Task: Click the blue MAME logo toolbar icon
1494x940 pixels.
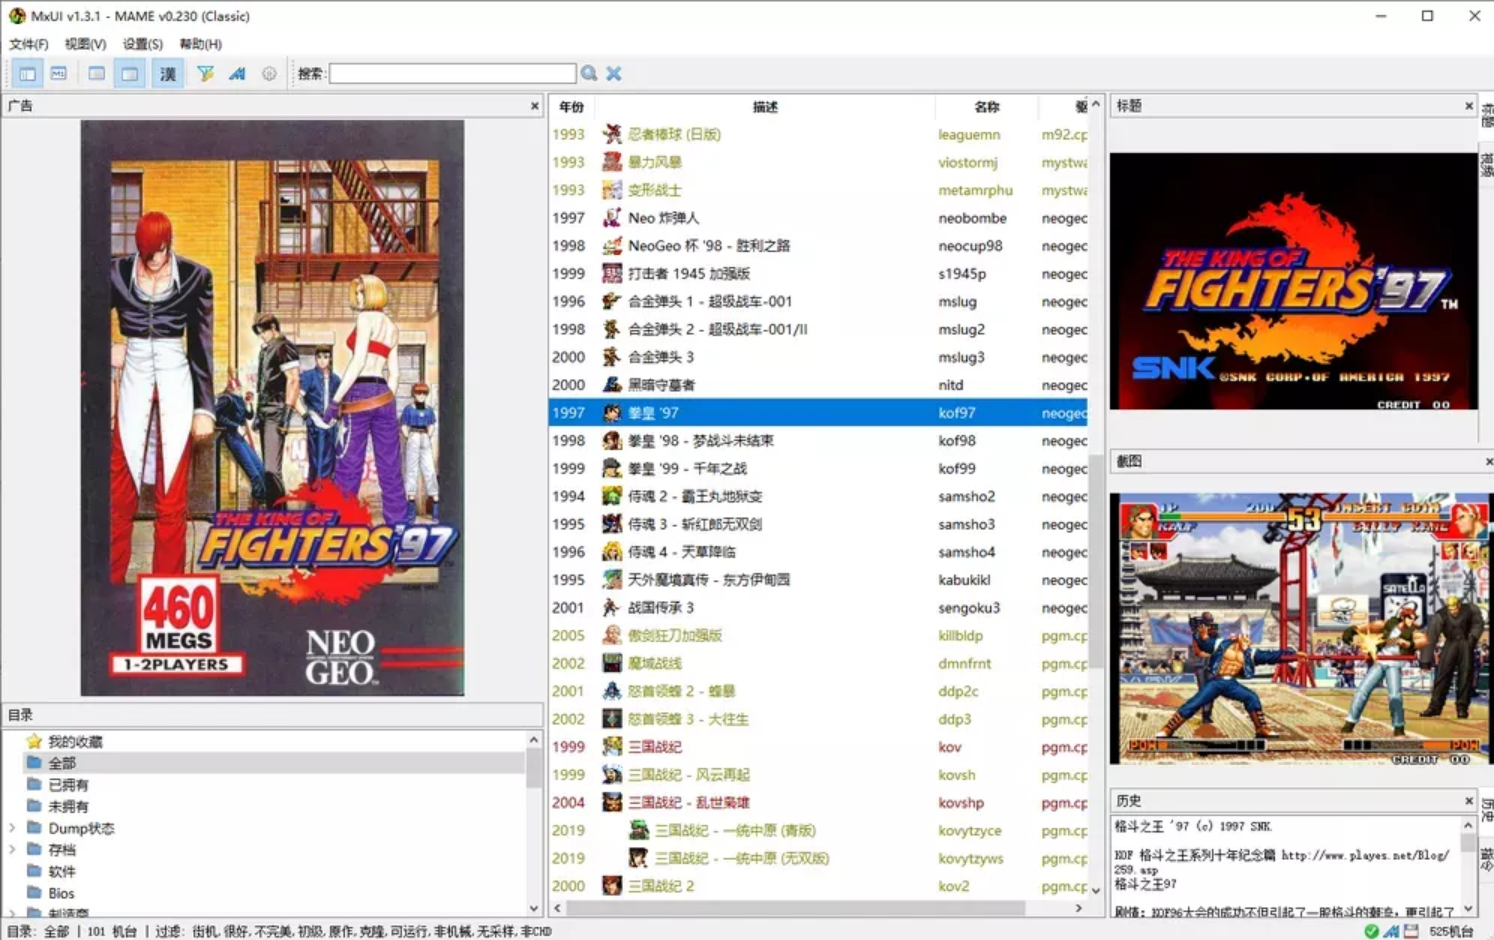Action: pos(237,73)
